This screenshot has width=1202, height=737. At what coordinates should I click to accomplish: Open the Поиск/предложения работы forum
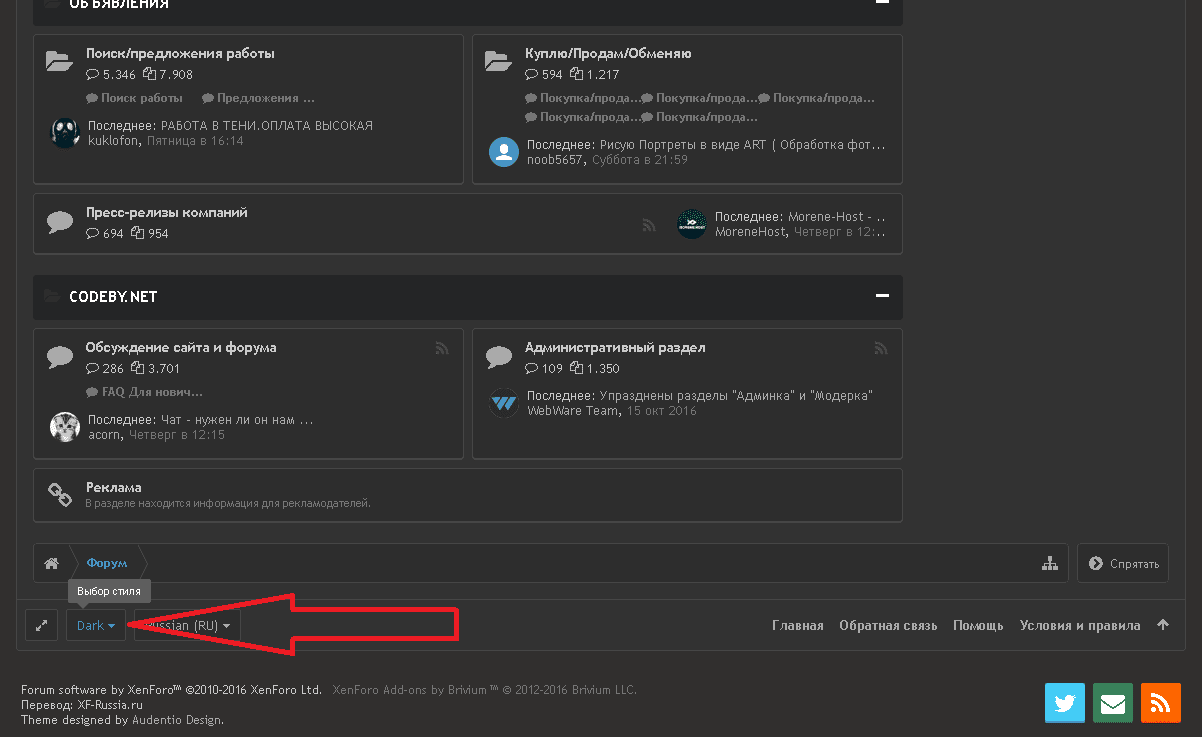(x=180, y=53)
